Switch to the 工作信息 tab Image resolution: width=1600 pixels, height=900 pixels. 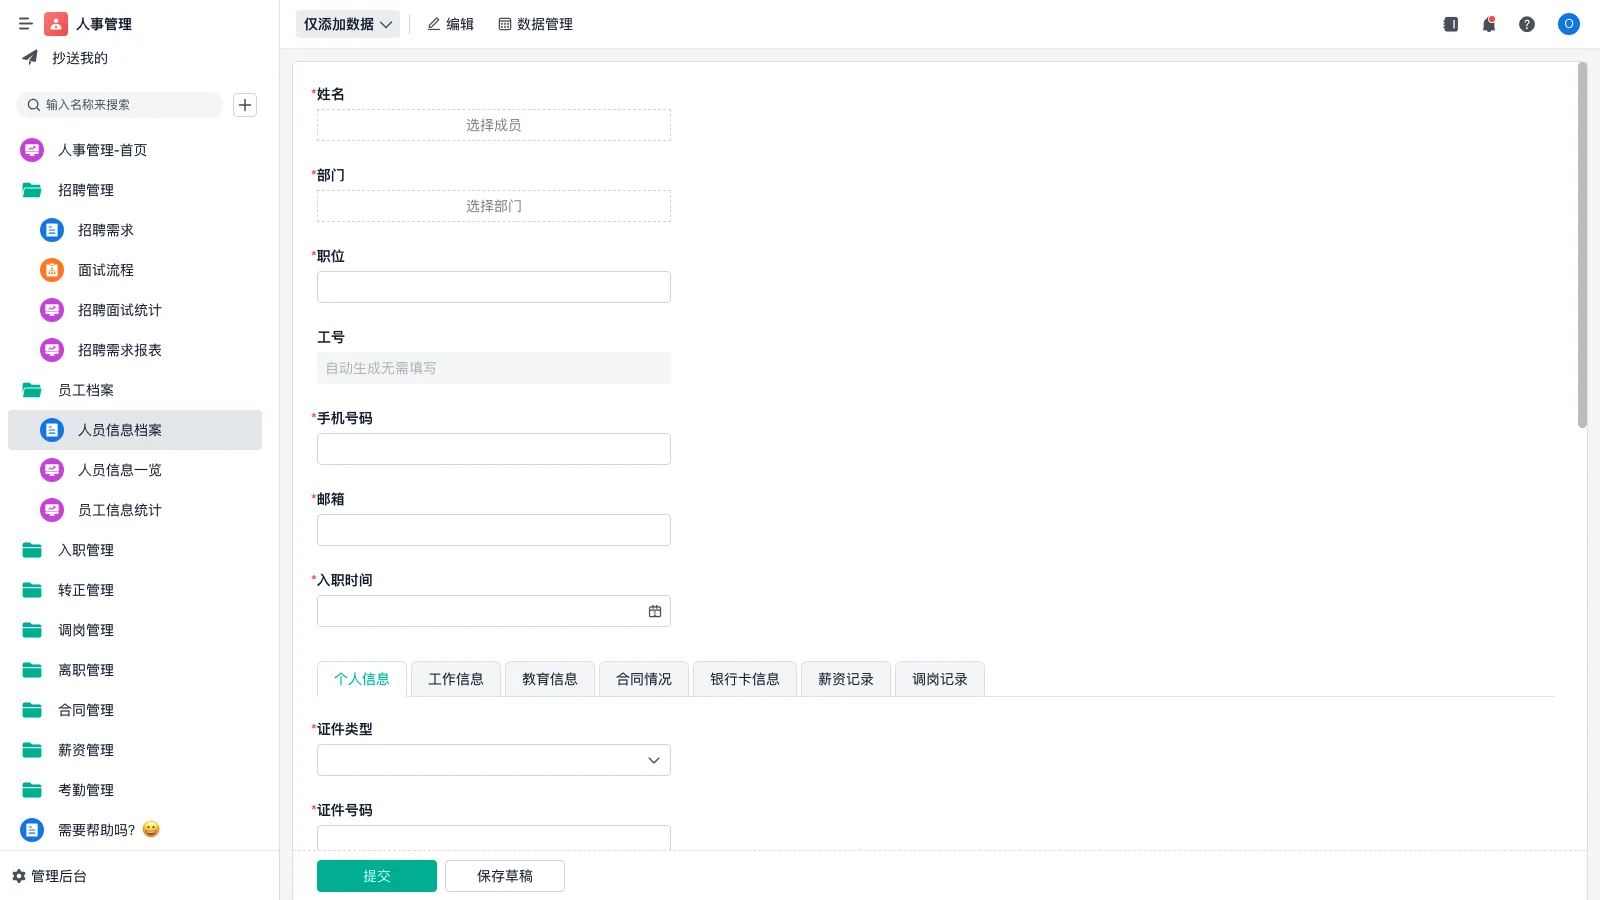(455, 679)
